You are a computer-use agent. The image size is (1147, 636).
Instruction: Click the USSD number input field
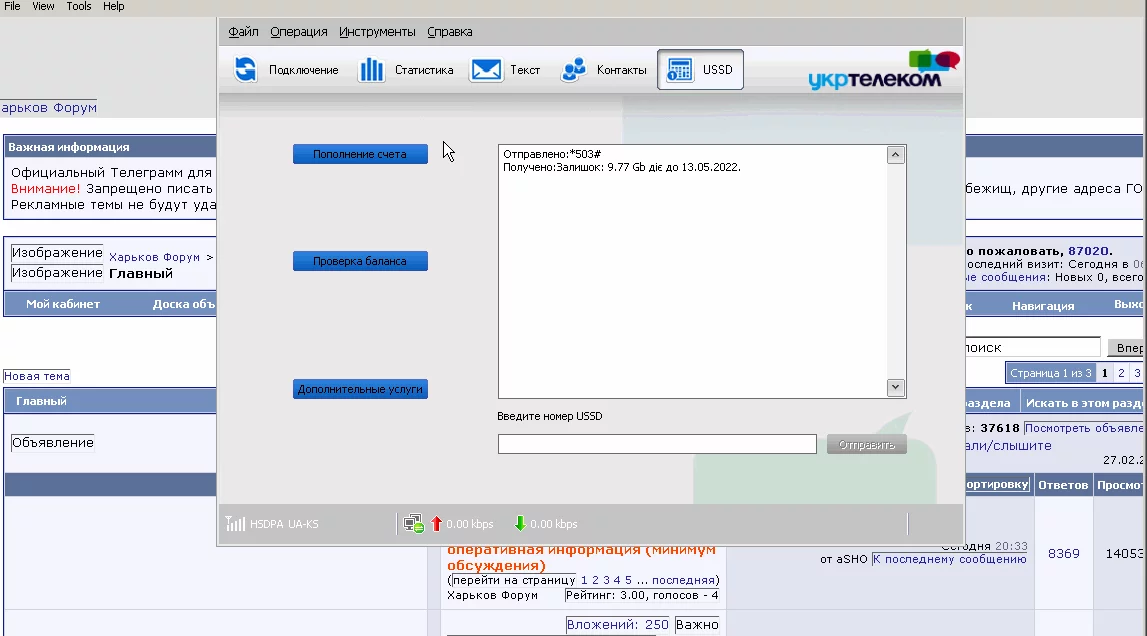point(657,444)
